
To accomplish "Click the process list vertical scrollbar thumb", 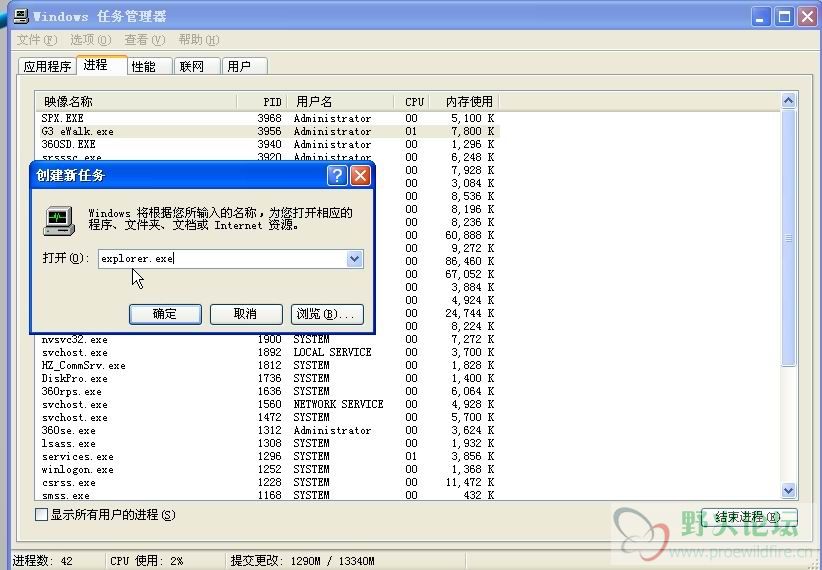I will tap(788, 238).
